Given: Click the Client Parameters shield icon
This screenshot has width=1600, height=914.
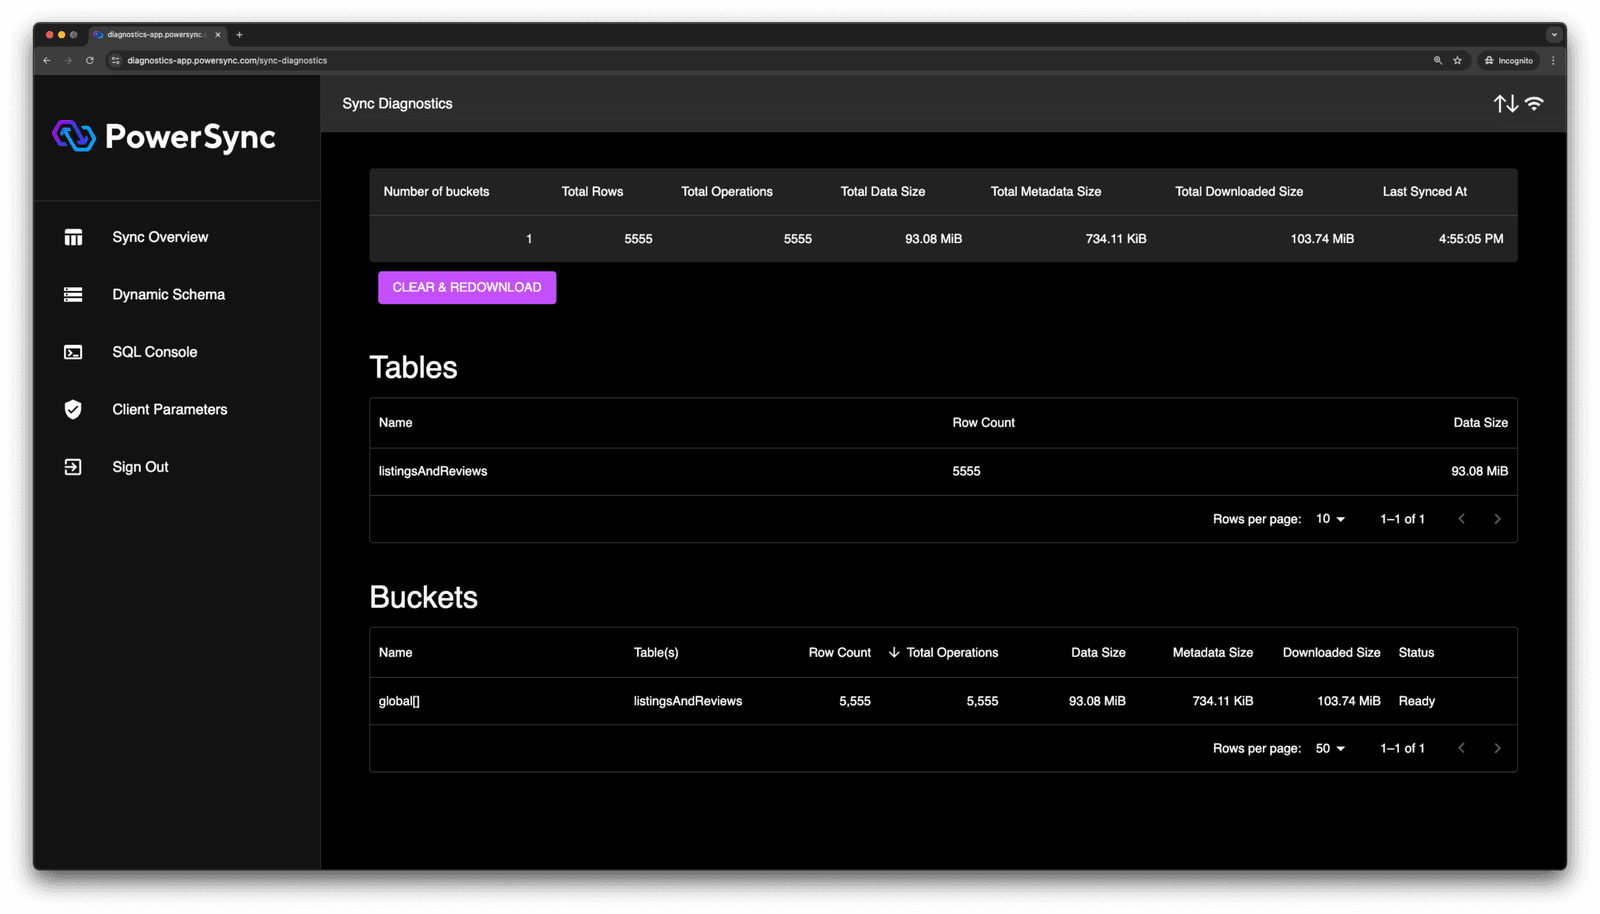Looking at the screenshot, I should pyautogui.click(x=73, y=409).
